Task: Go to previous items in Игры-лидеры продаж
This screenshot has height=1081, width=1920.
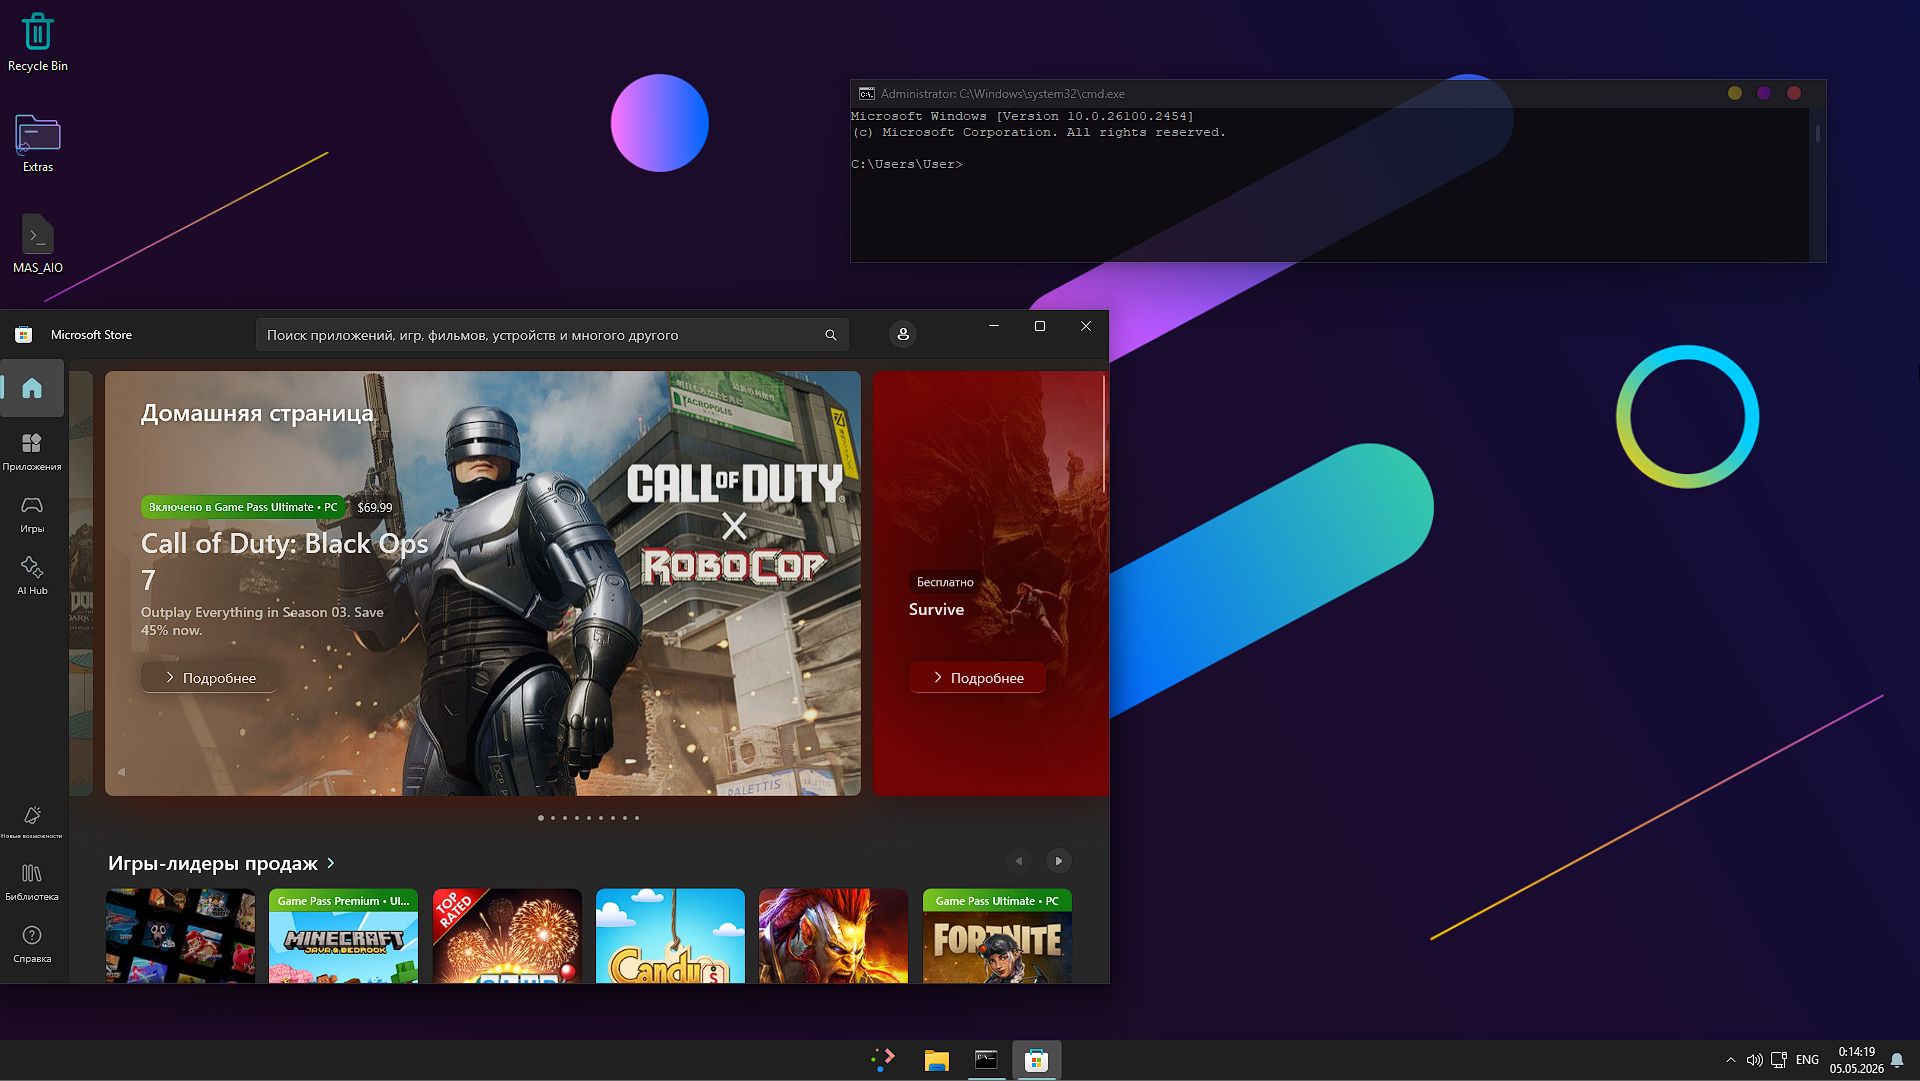Action: pos(1019,861)
